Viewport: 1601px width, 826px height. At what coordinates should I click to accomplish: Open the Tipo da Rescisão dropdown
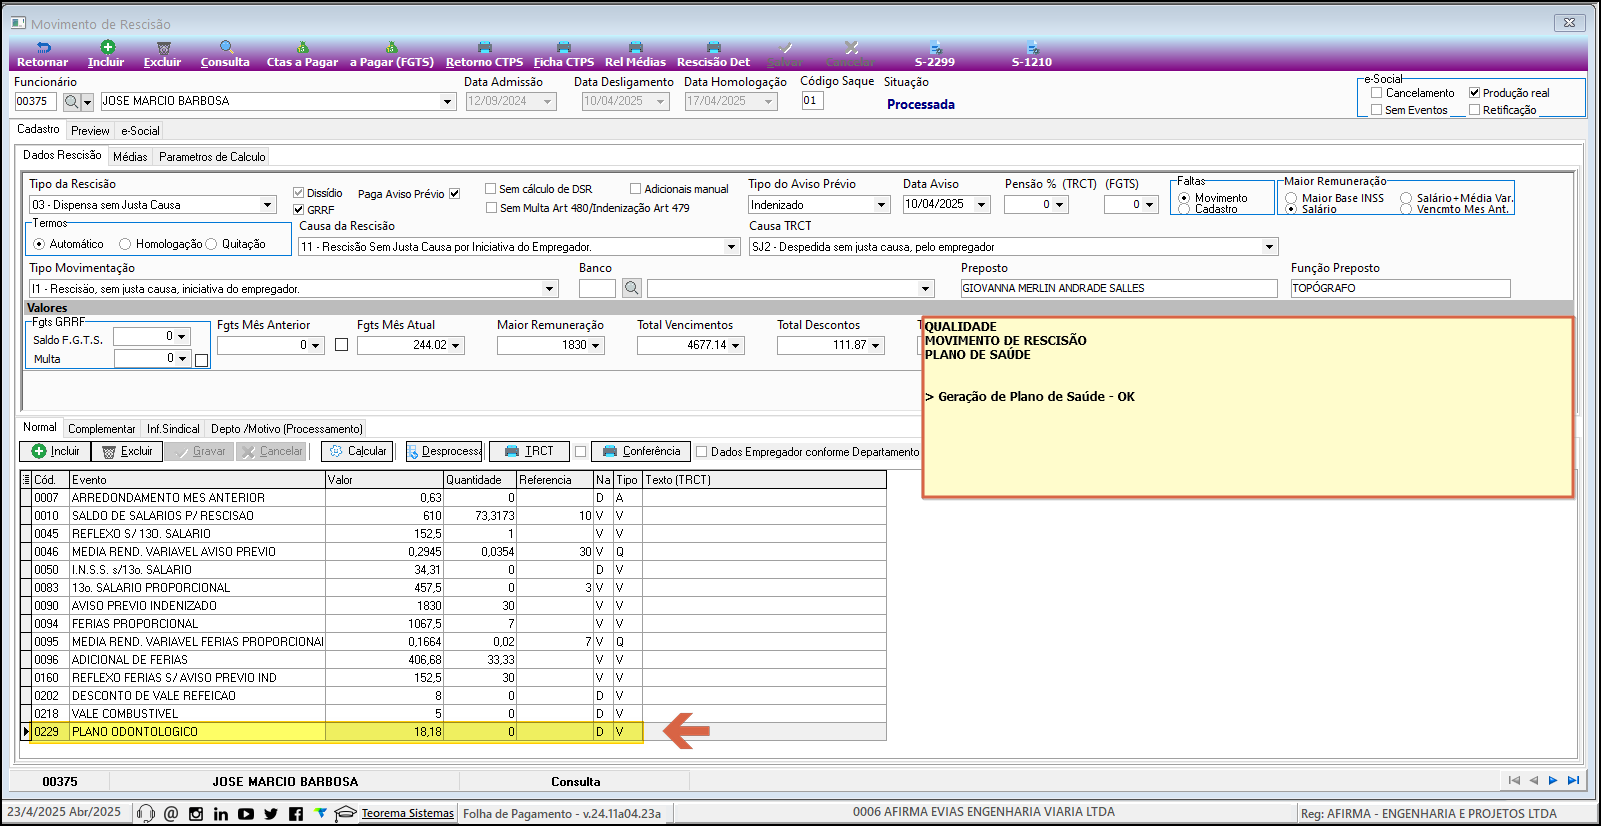(267, 205)
